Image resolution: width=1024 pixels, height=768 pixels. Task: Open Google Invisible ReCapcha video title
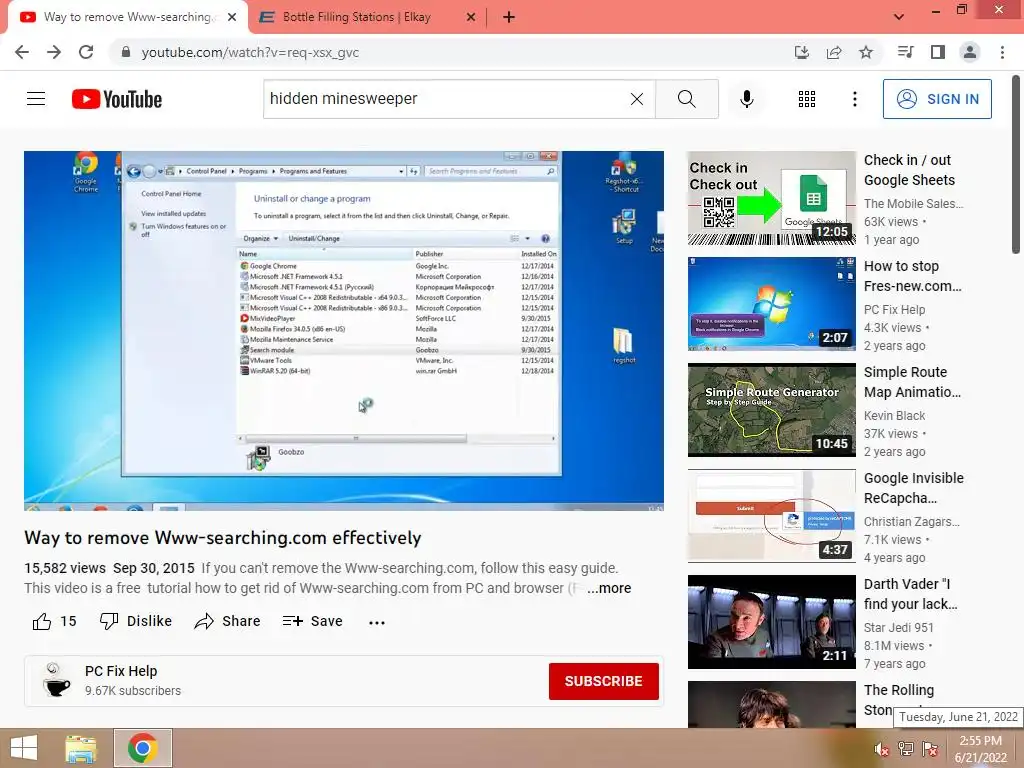pos(914,488)
